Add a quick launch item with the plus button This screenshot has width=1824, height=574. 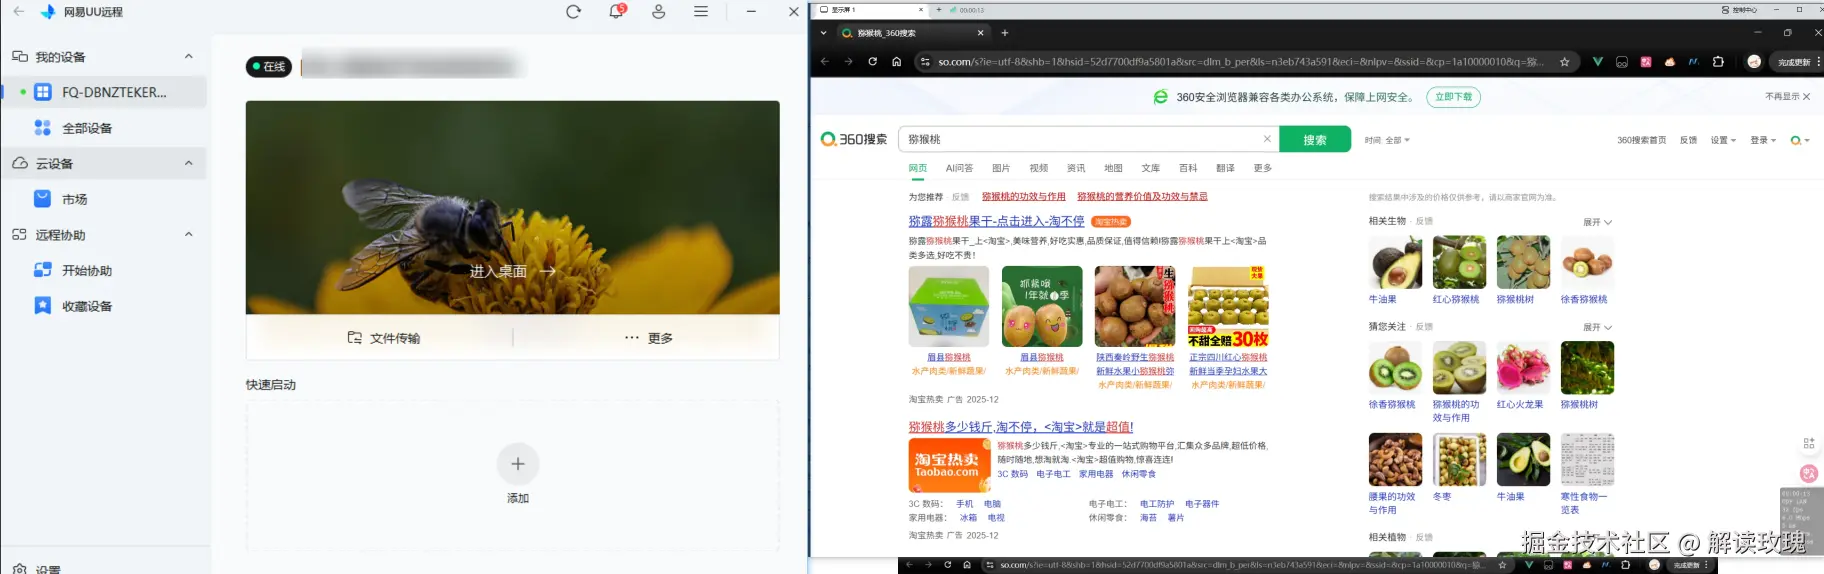pos(518,464)
